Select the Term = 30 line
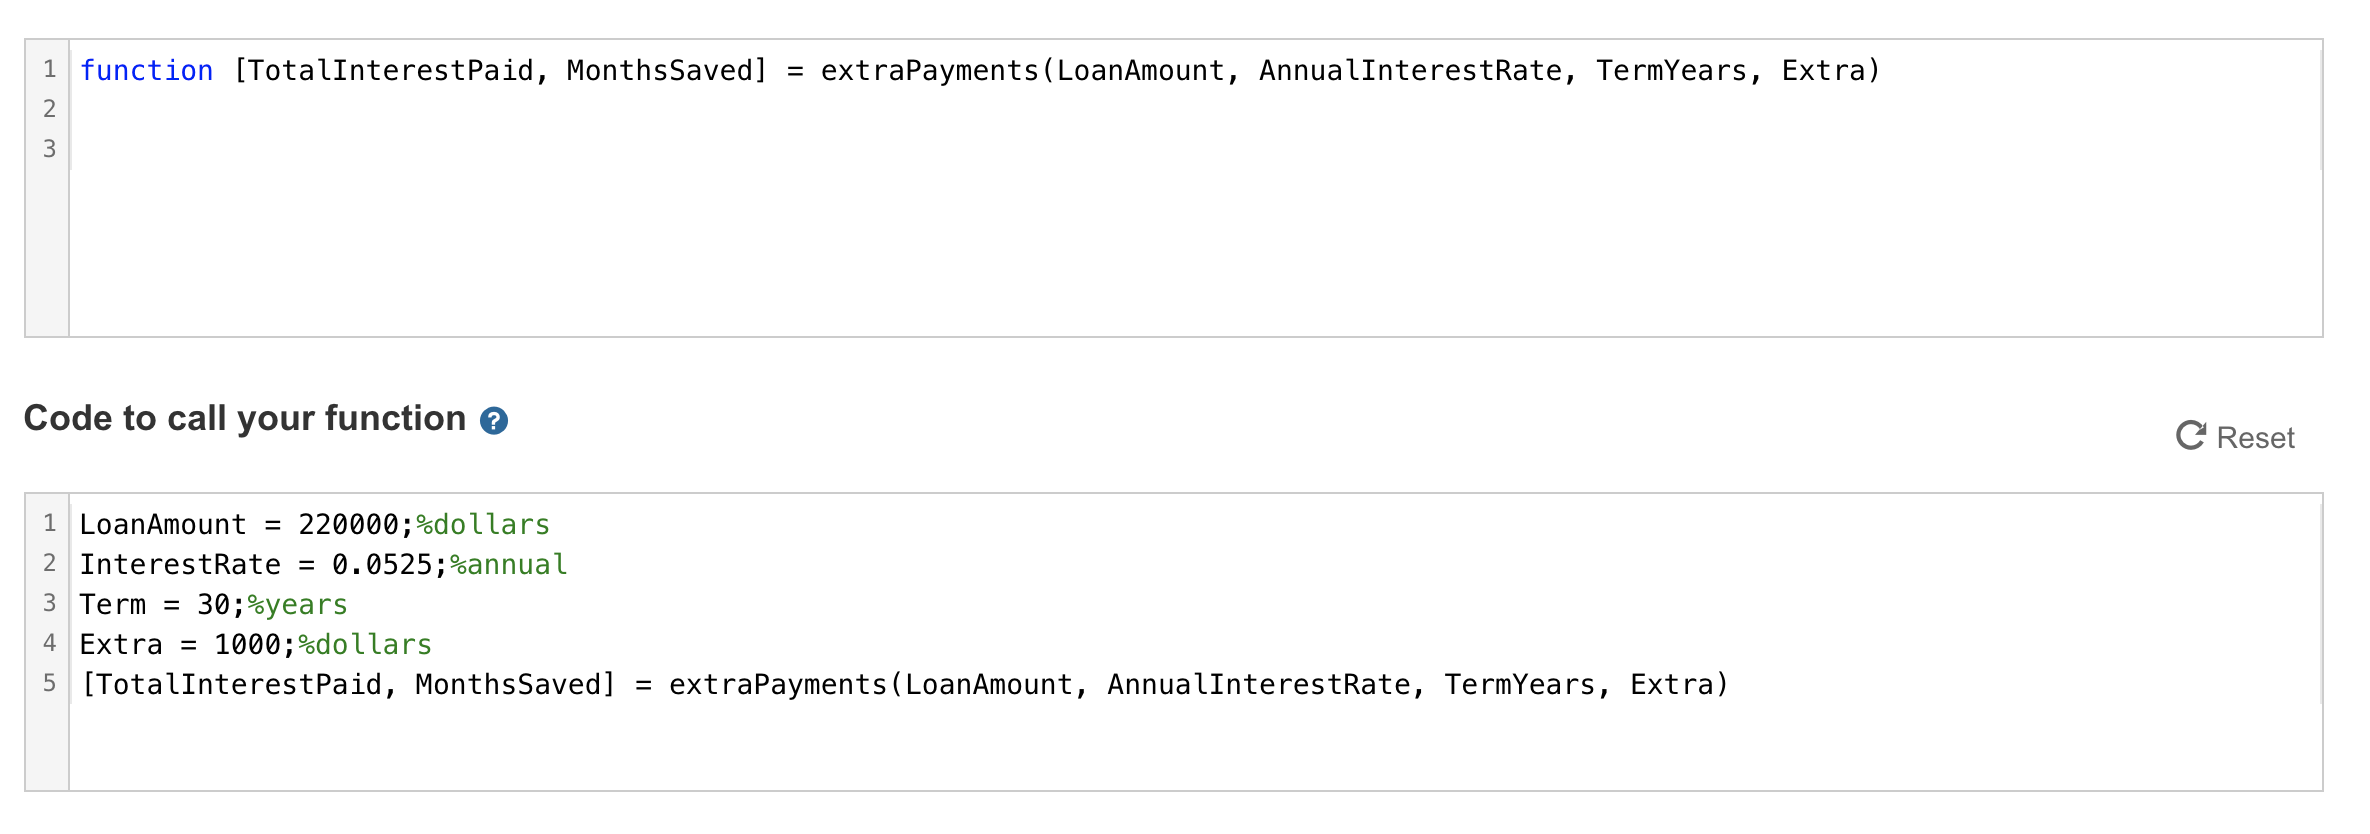The height and width of the screenshot is (834, 2370). (160, 604)
